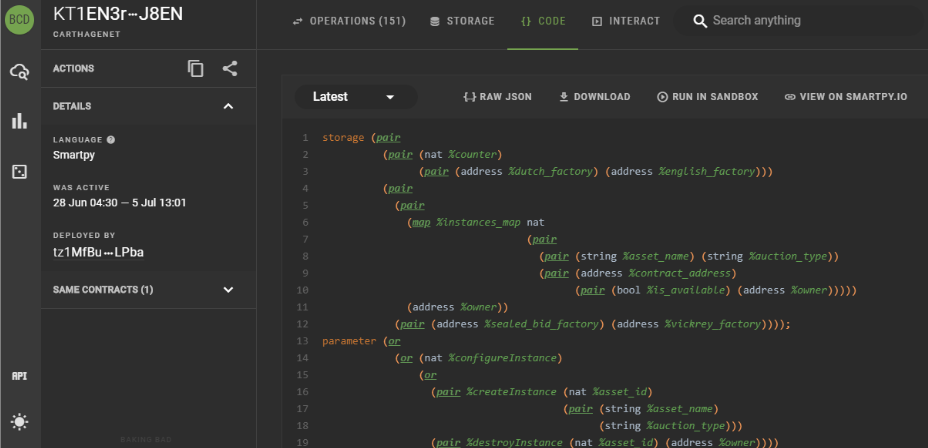The width and height of the screenshot is (928, 448).
Task: Click the Raw JSON button
Action: pos(497,97)
